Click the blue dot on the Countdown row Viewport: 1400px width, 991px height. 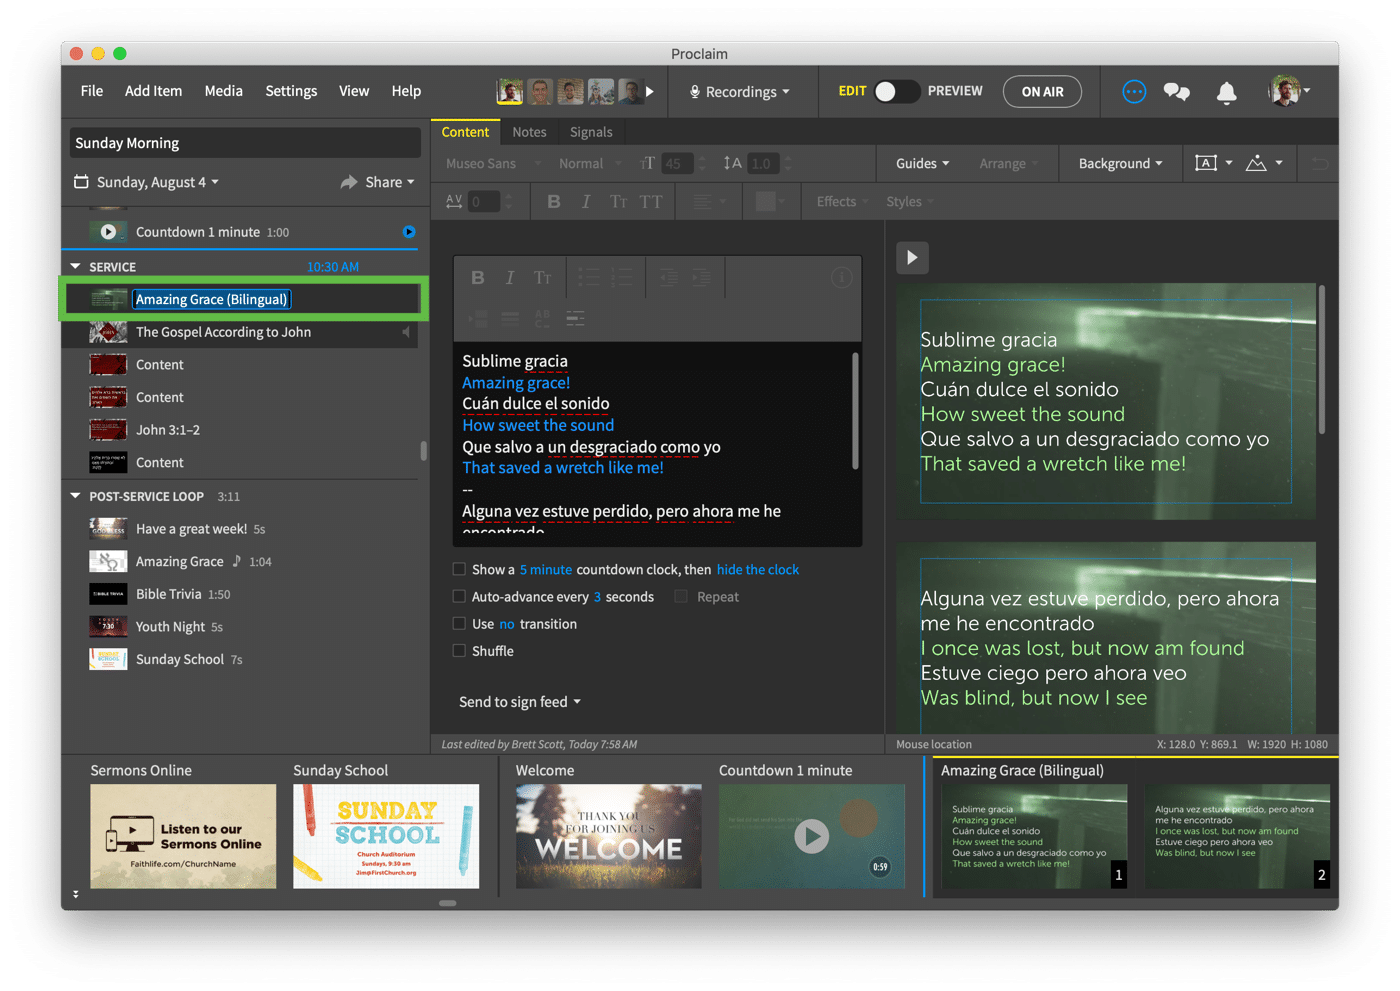(x=409, y=232)
